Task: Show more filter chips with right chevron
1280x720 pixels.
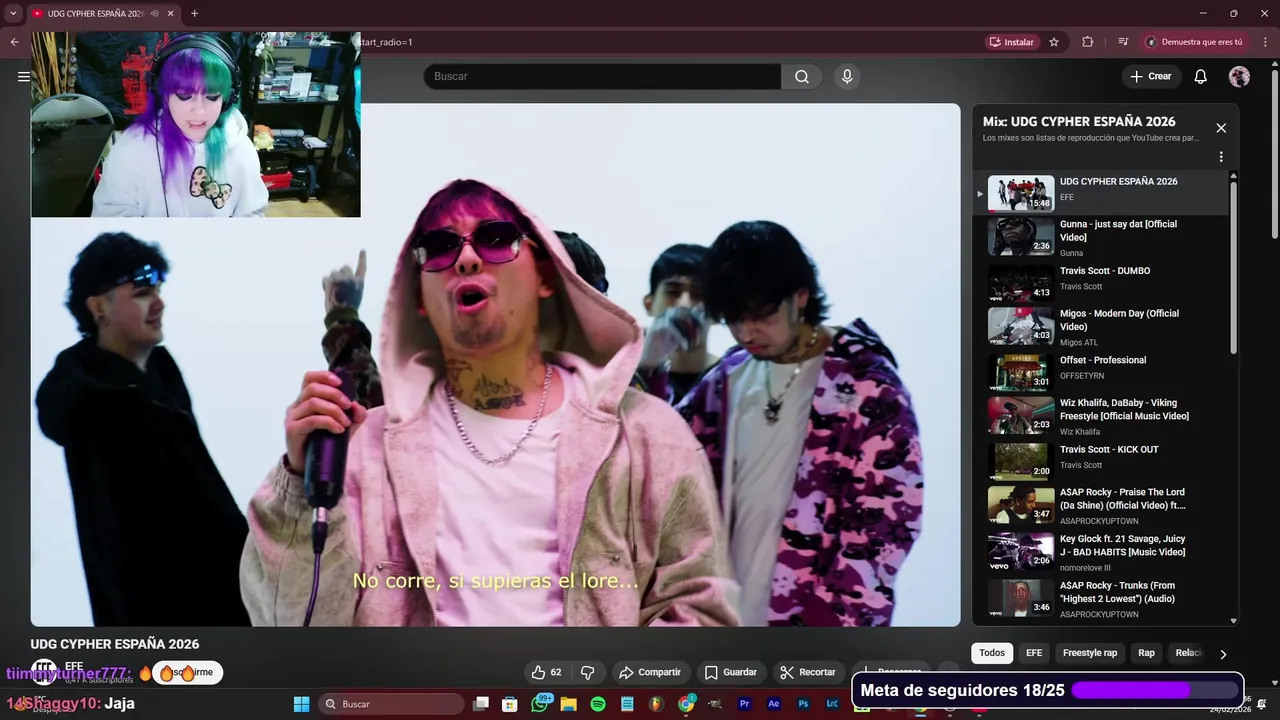Action: (1223, 654)
